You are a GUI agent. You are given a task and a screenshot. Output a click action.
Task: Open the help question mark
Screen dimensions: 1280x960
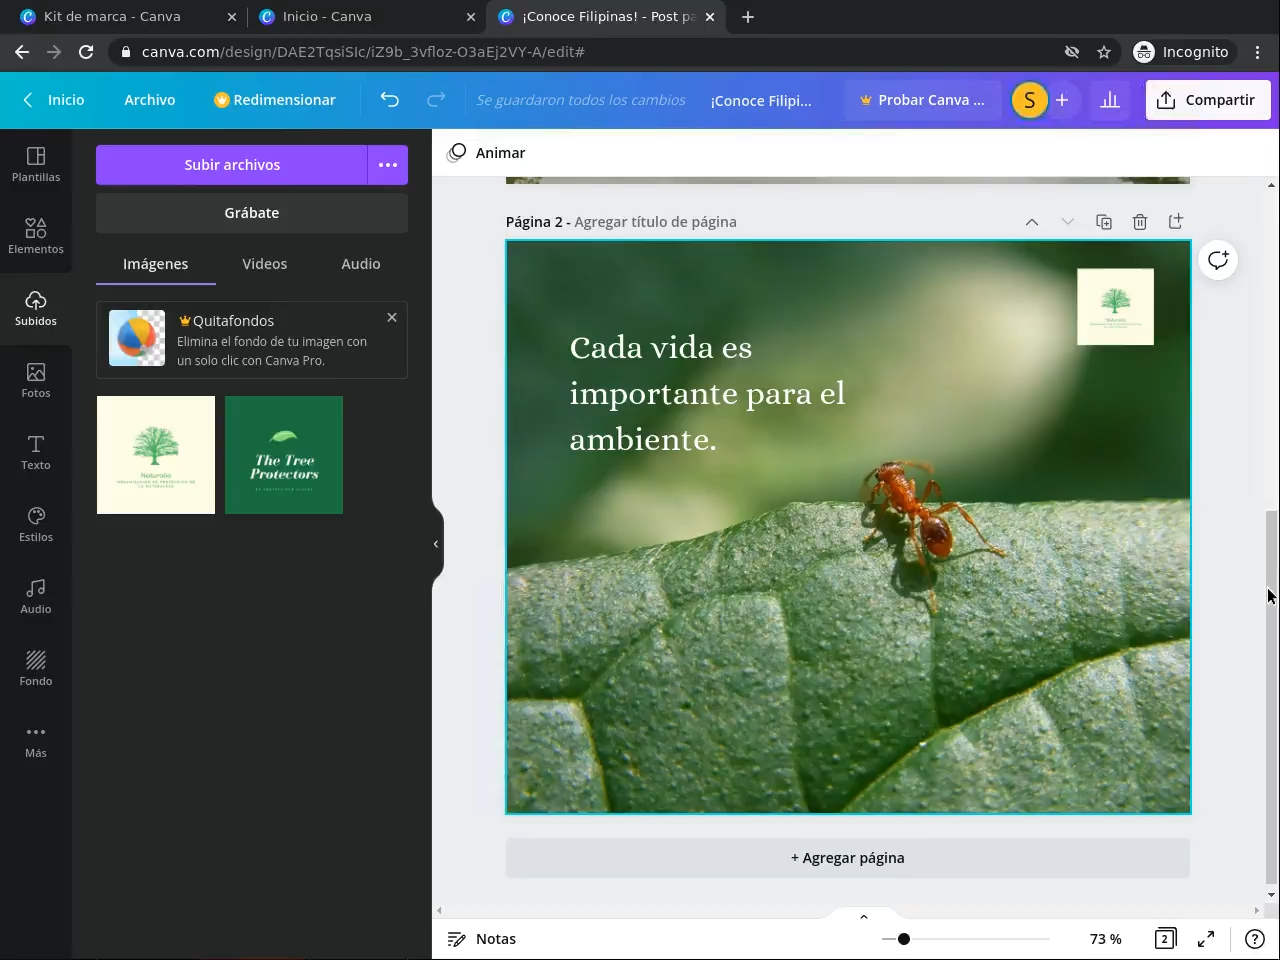point(1255,939)
